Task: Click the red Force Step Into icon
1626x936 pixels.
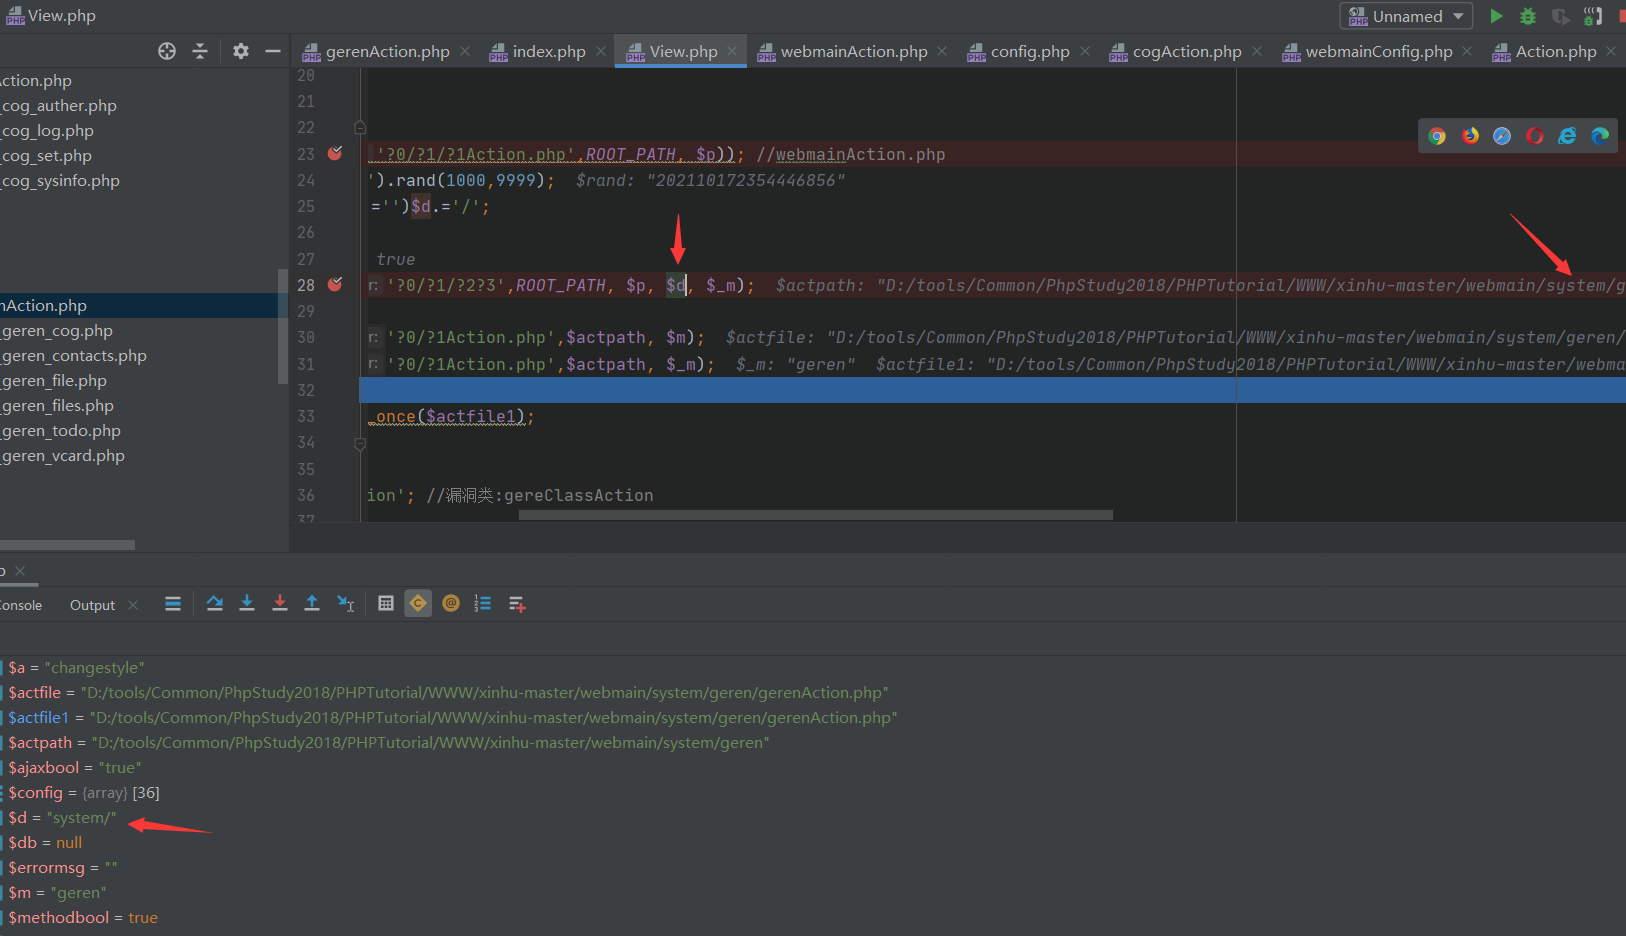Action: pyautogui.click(x=280, y=603)
